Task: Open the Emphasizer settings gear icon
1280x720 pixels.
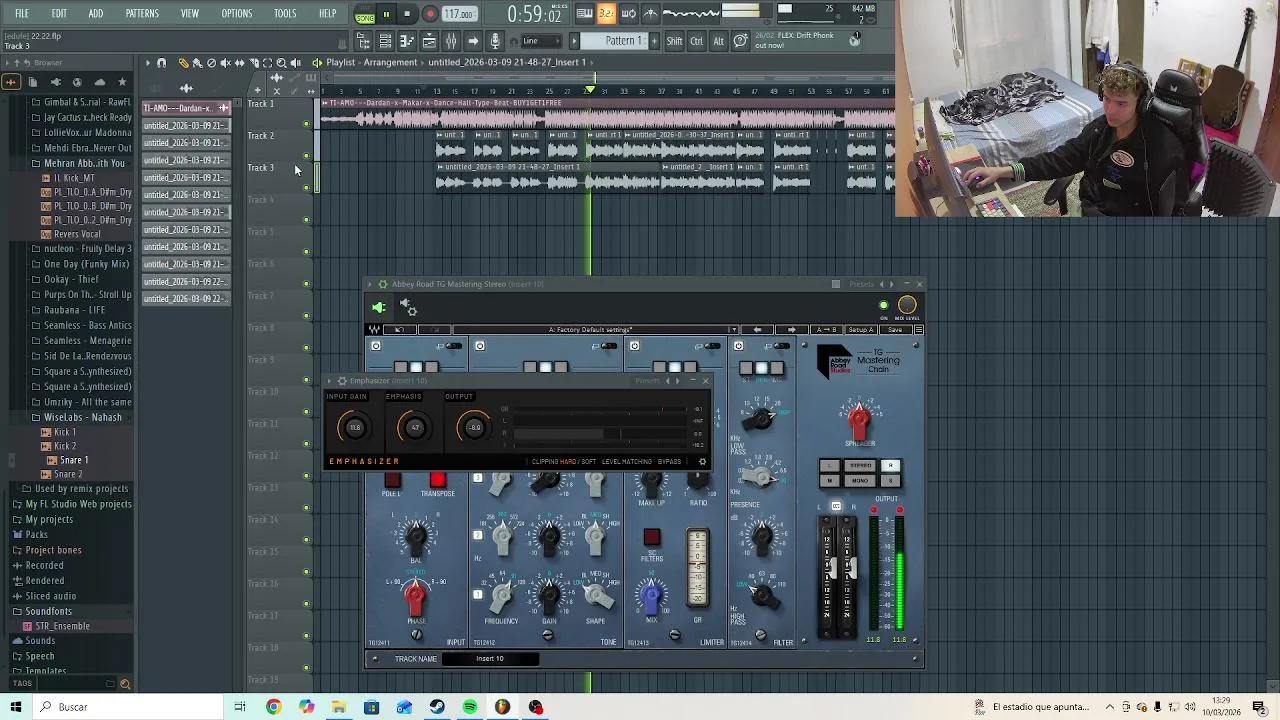Action: pos(702,462)
